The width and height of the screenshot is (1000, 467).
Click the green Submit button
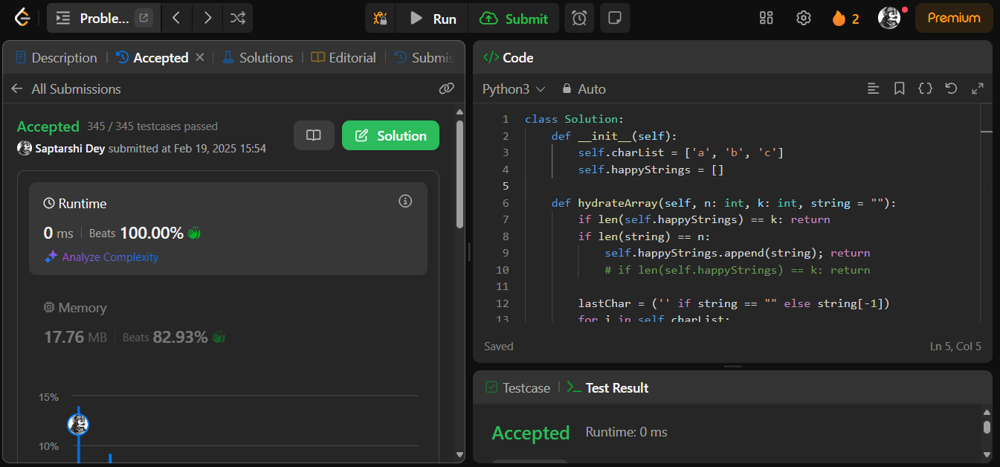click(x=514, y=18)
